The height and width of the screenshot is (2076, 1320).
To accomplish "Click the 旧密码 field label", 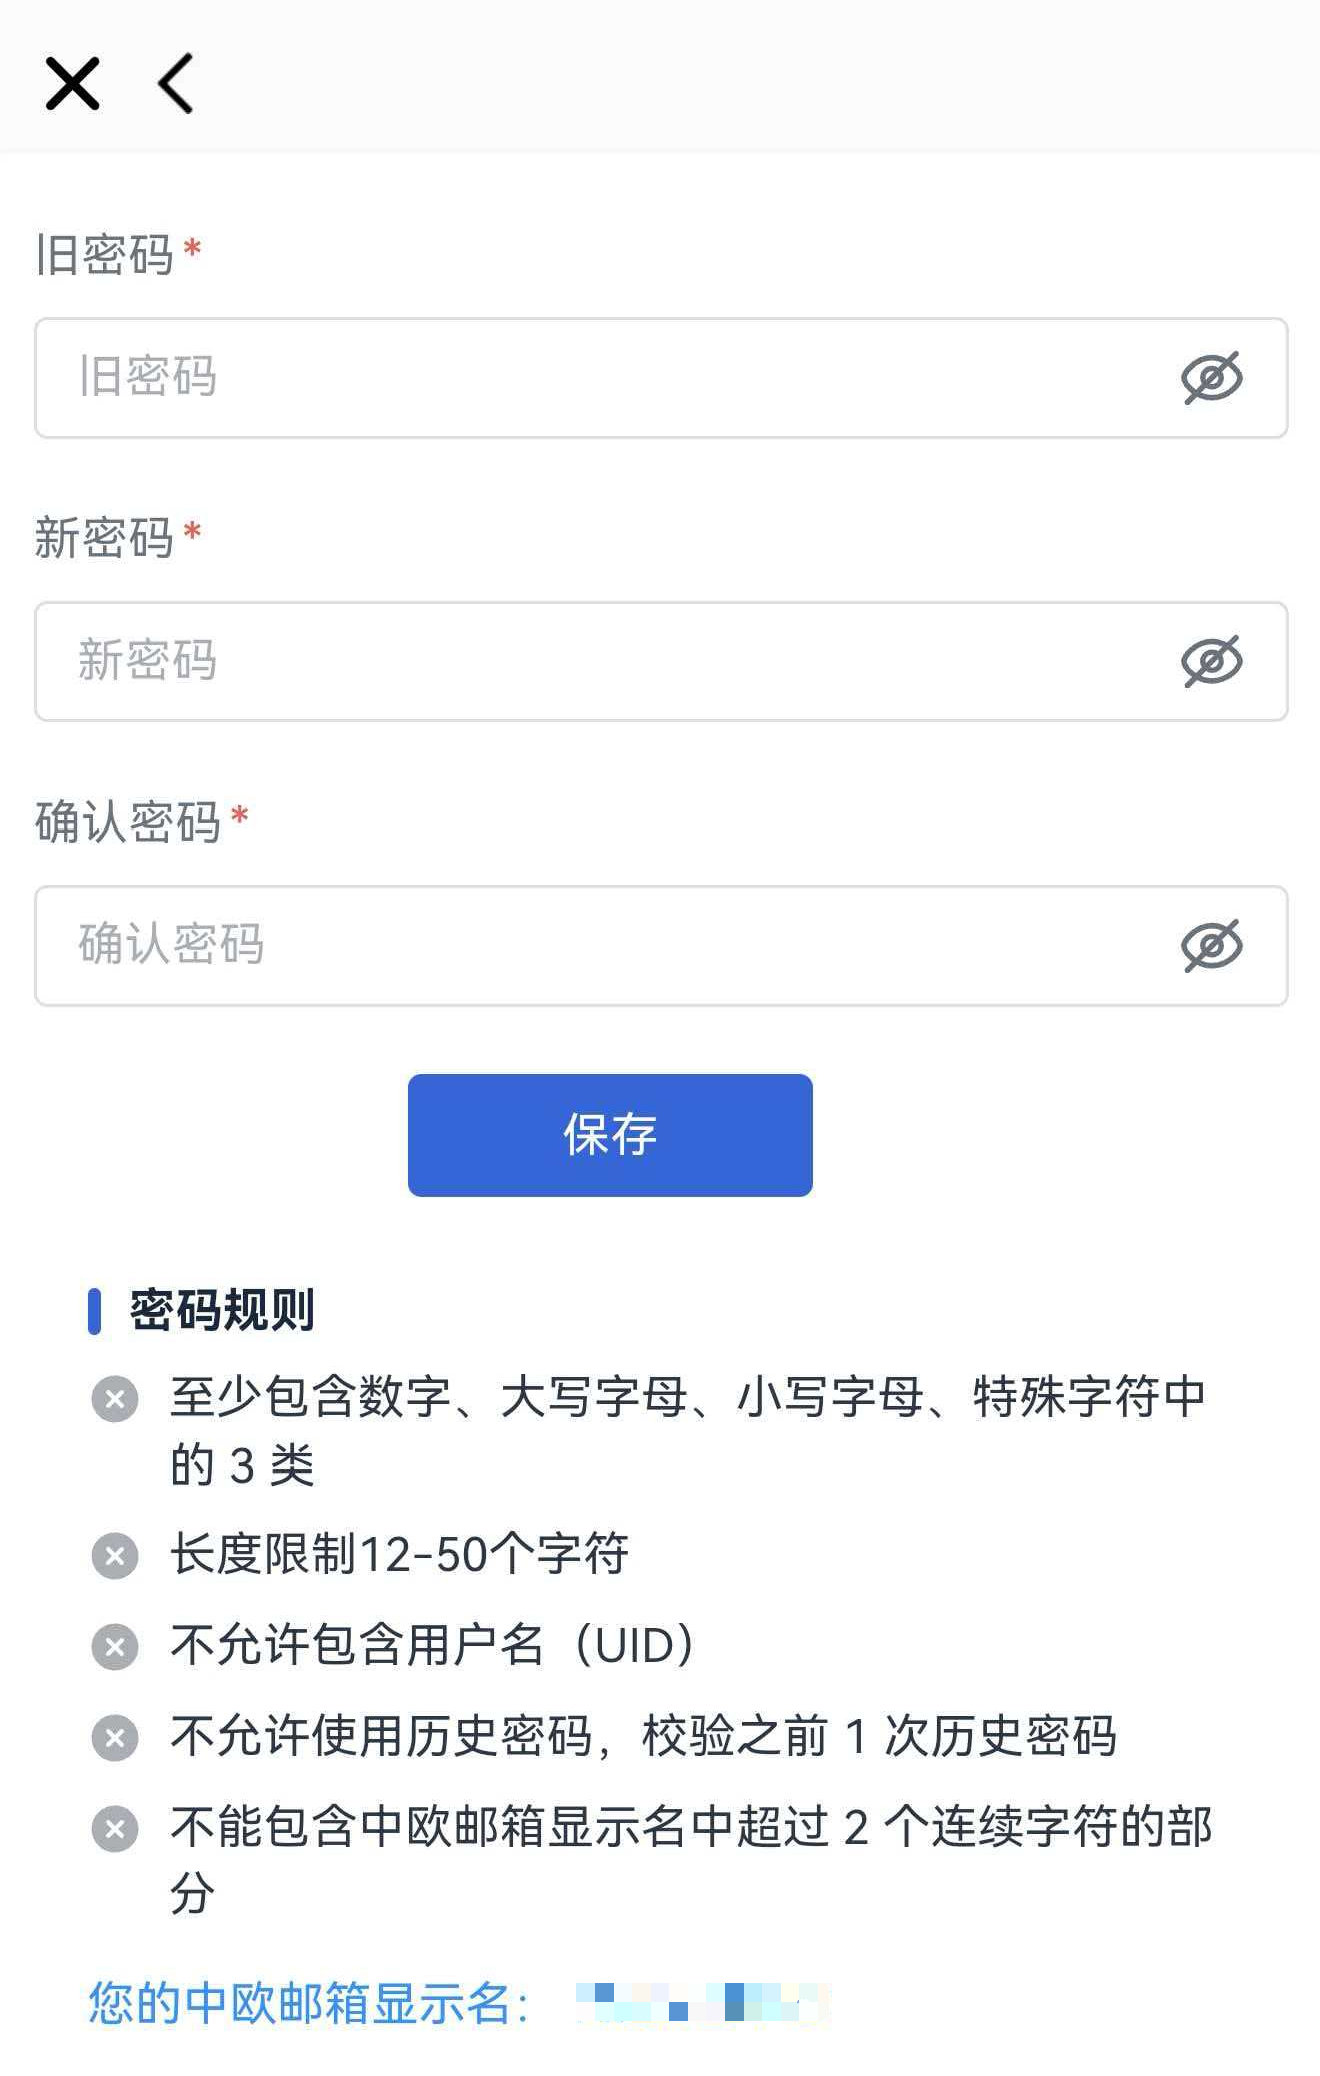I will click(105, 254).
